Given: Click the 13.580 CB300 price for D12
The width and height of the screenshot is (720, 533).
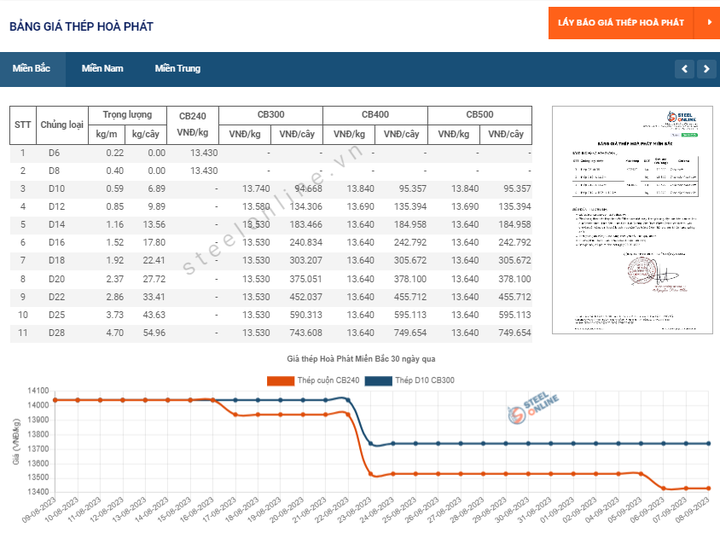Looking at the screenshot, I should click(x=256, y=207).
